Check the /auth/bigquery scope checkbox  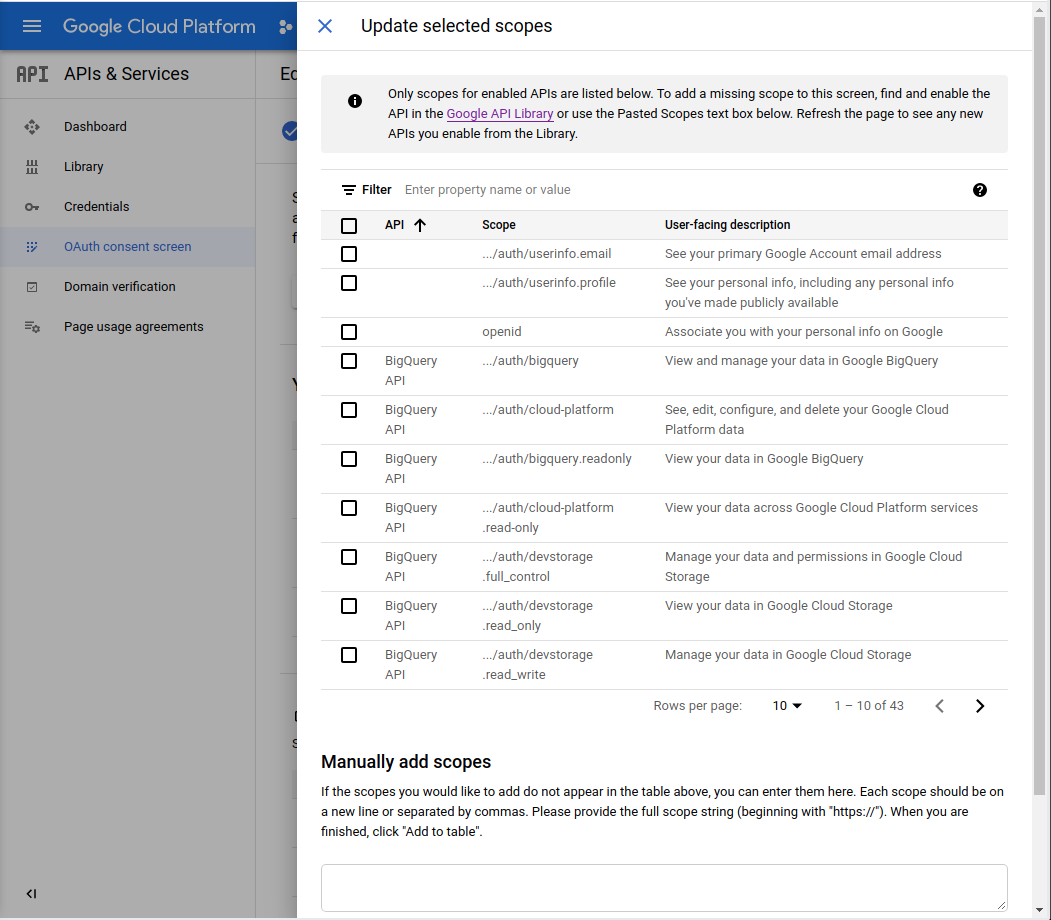(349, 360)
